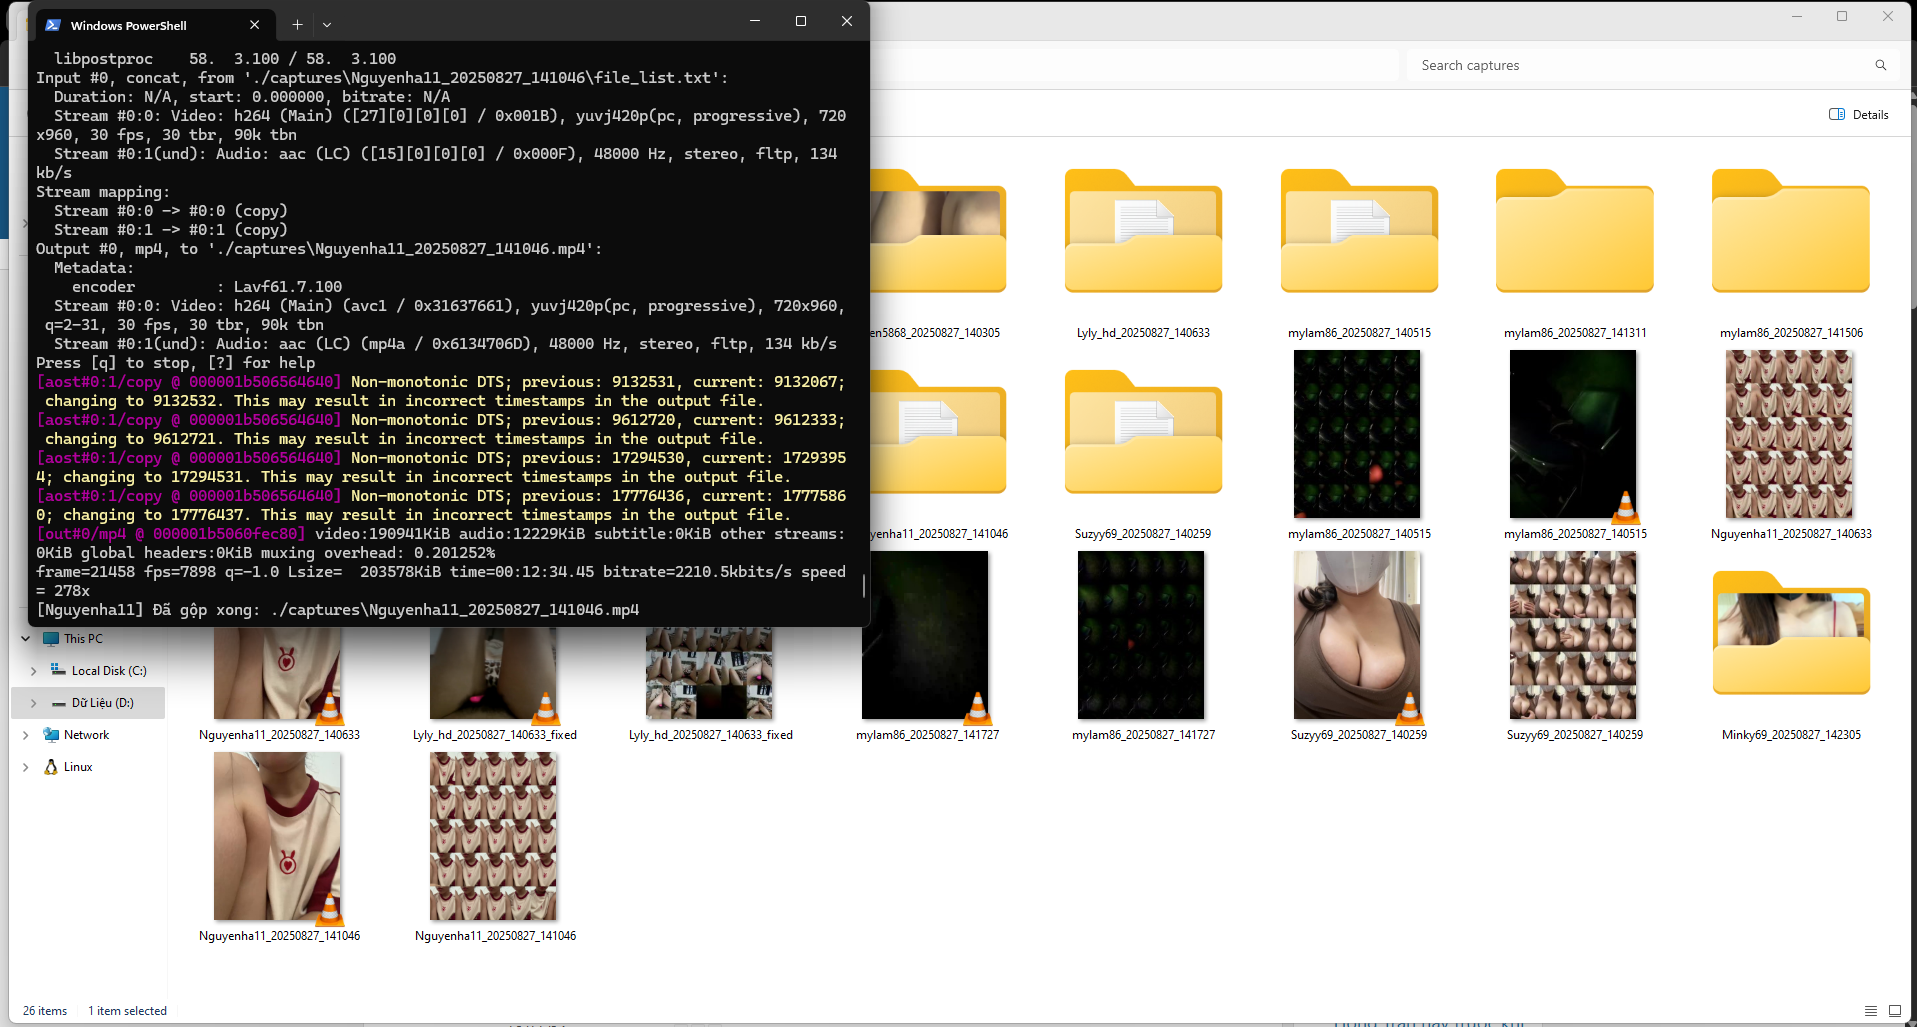The image size is (1917, 1027).
Task: Close the Windows PowerShell tab
Action: [255, 25]
